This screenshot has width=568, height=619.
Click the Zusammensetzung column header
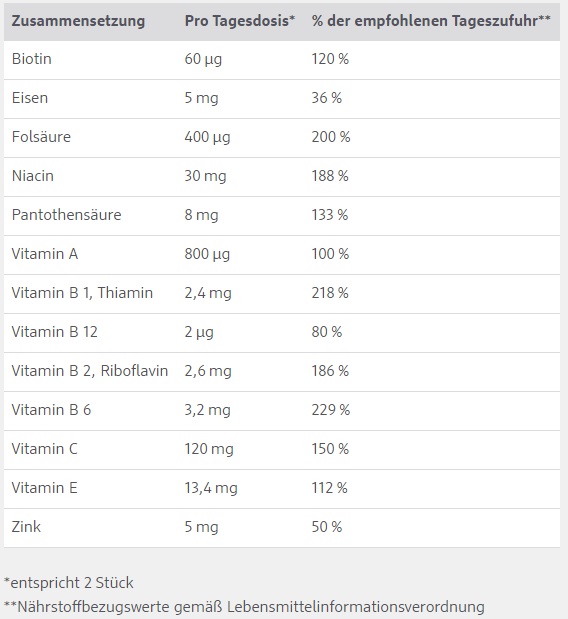click(x=78, y=21)
